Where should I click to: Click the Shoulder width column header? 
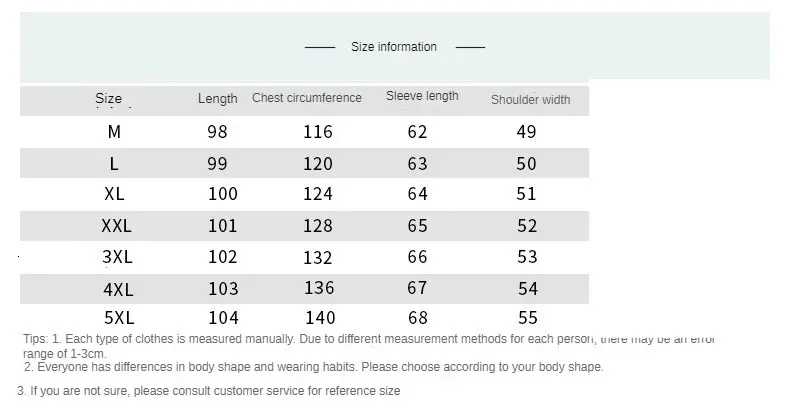530,99
